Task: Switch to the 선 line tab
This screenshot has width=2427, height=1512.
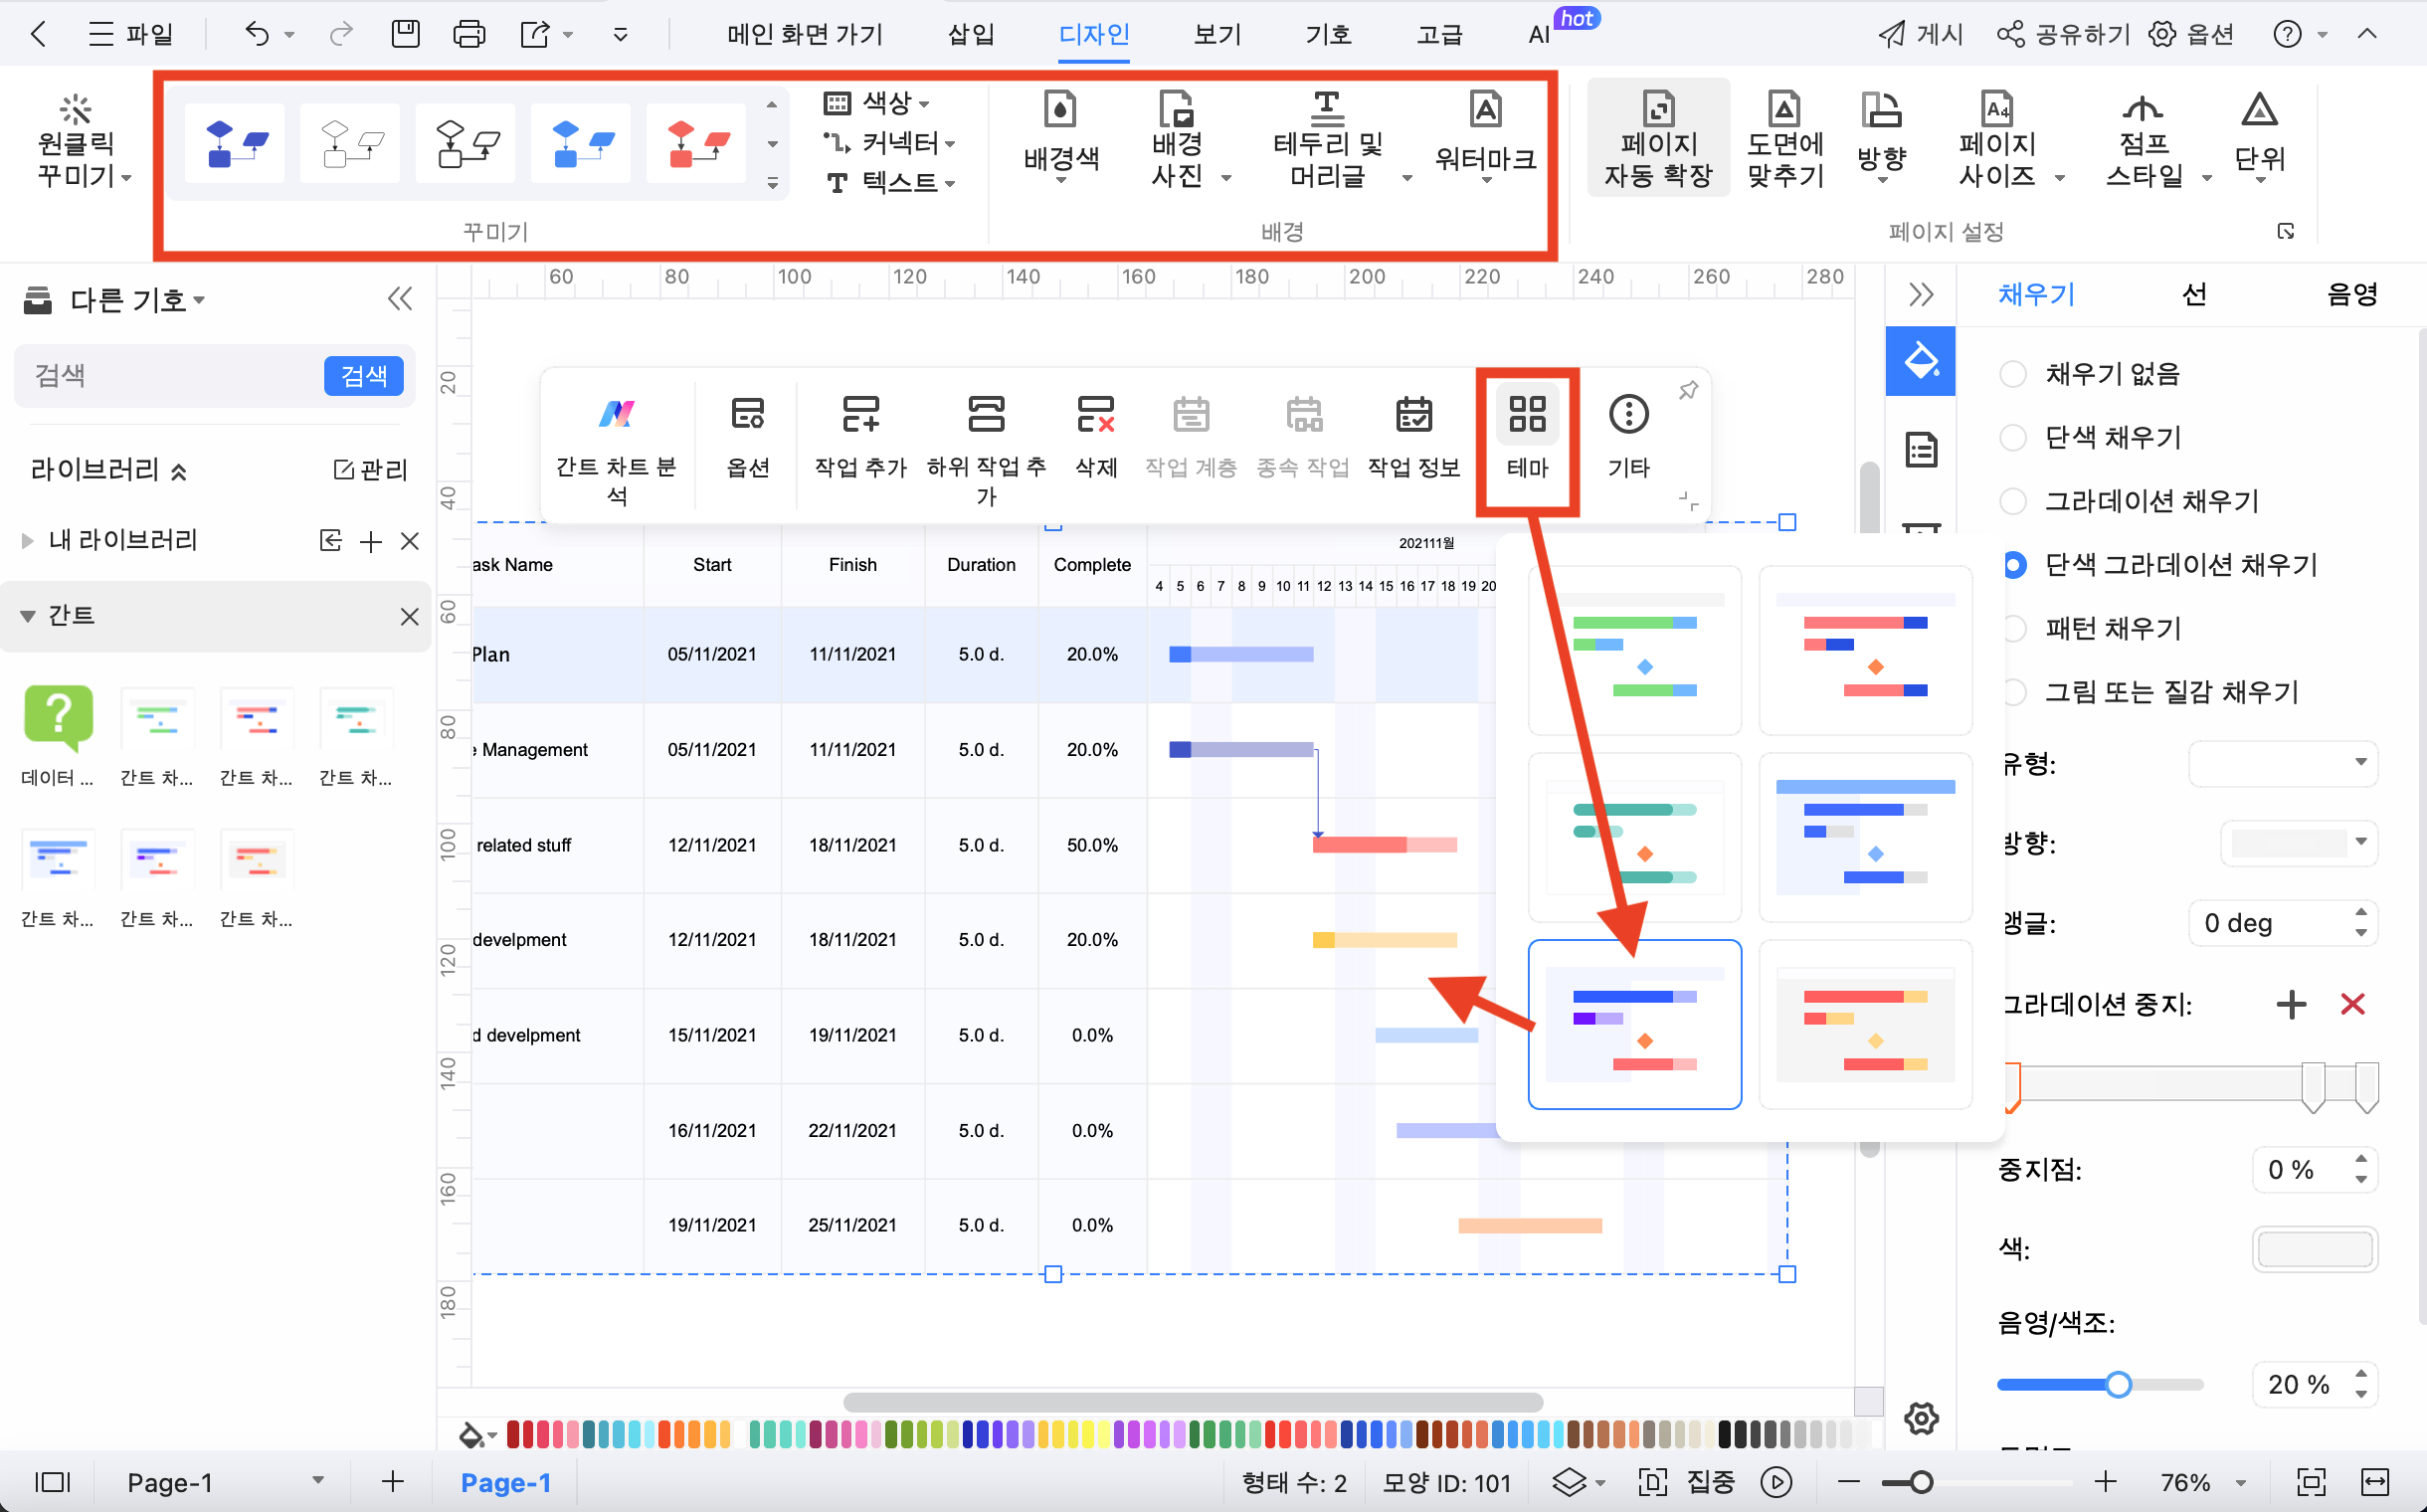Action: 2193,294
